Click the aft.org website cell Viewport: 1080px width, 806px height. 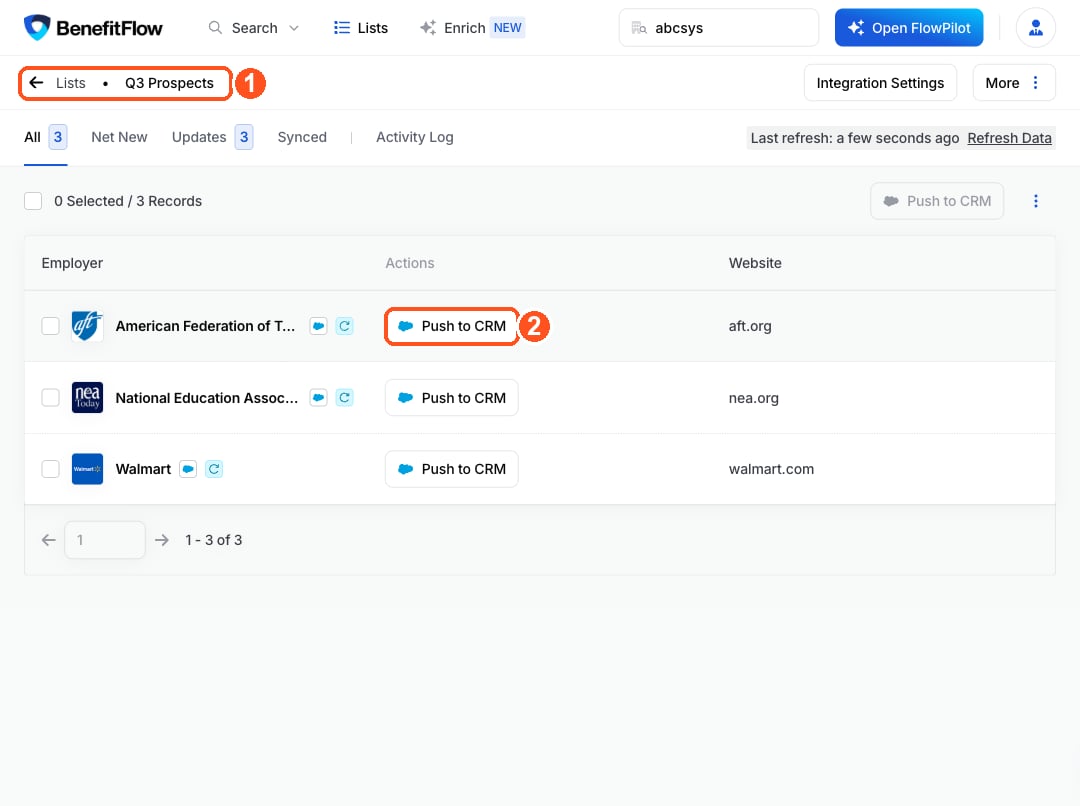(x=750, y=326)
